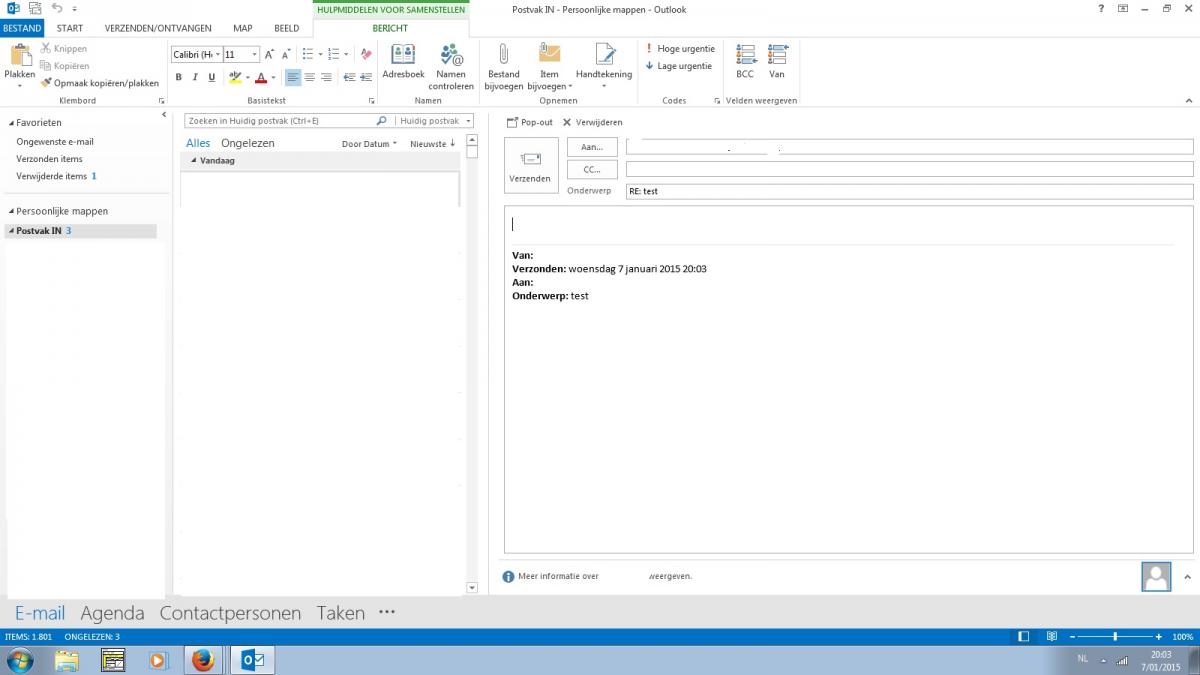Open the BESTAND tab
Viewport: 1200px width, 675px height.
pyautogui.click(x=22, y=28)
